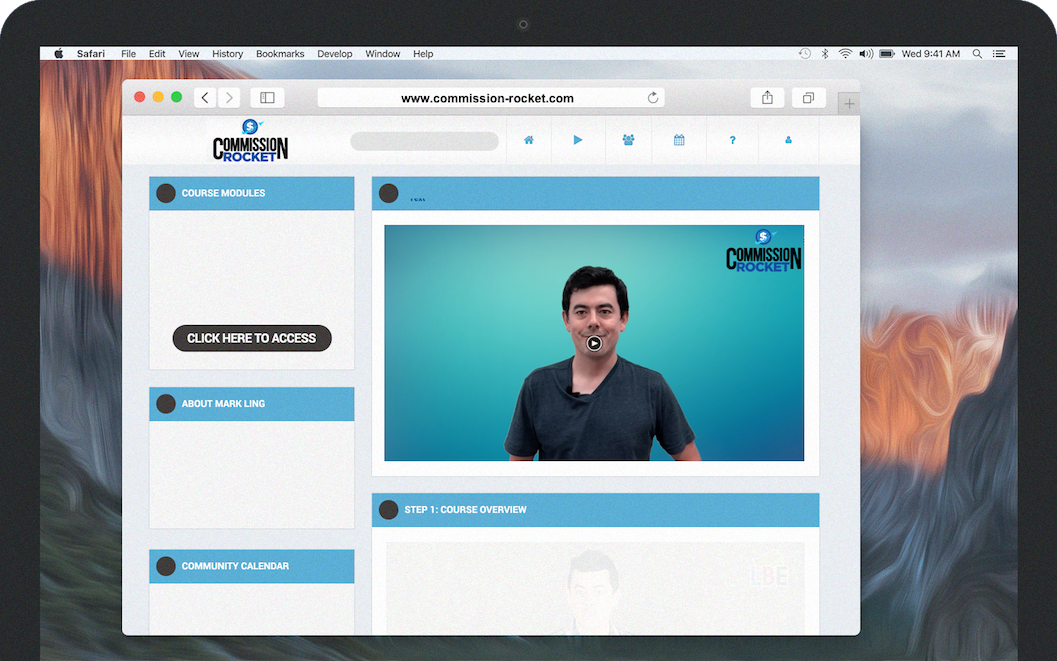
Task: Open the Safari share button
Action: point(767,98)
